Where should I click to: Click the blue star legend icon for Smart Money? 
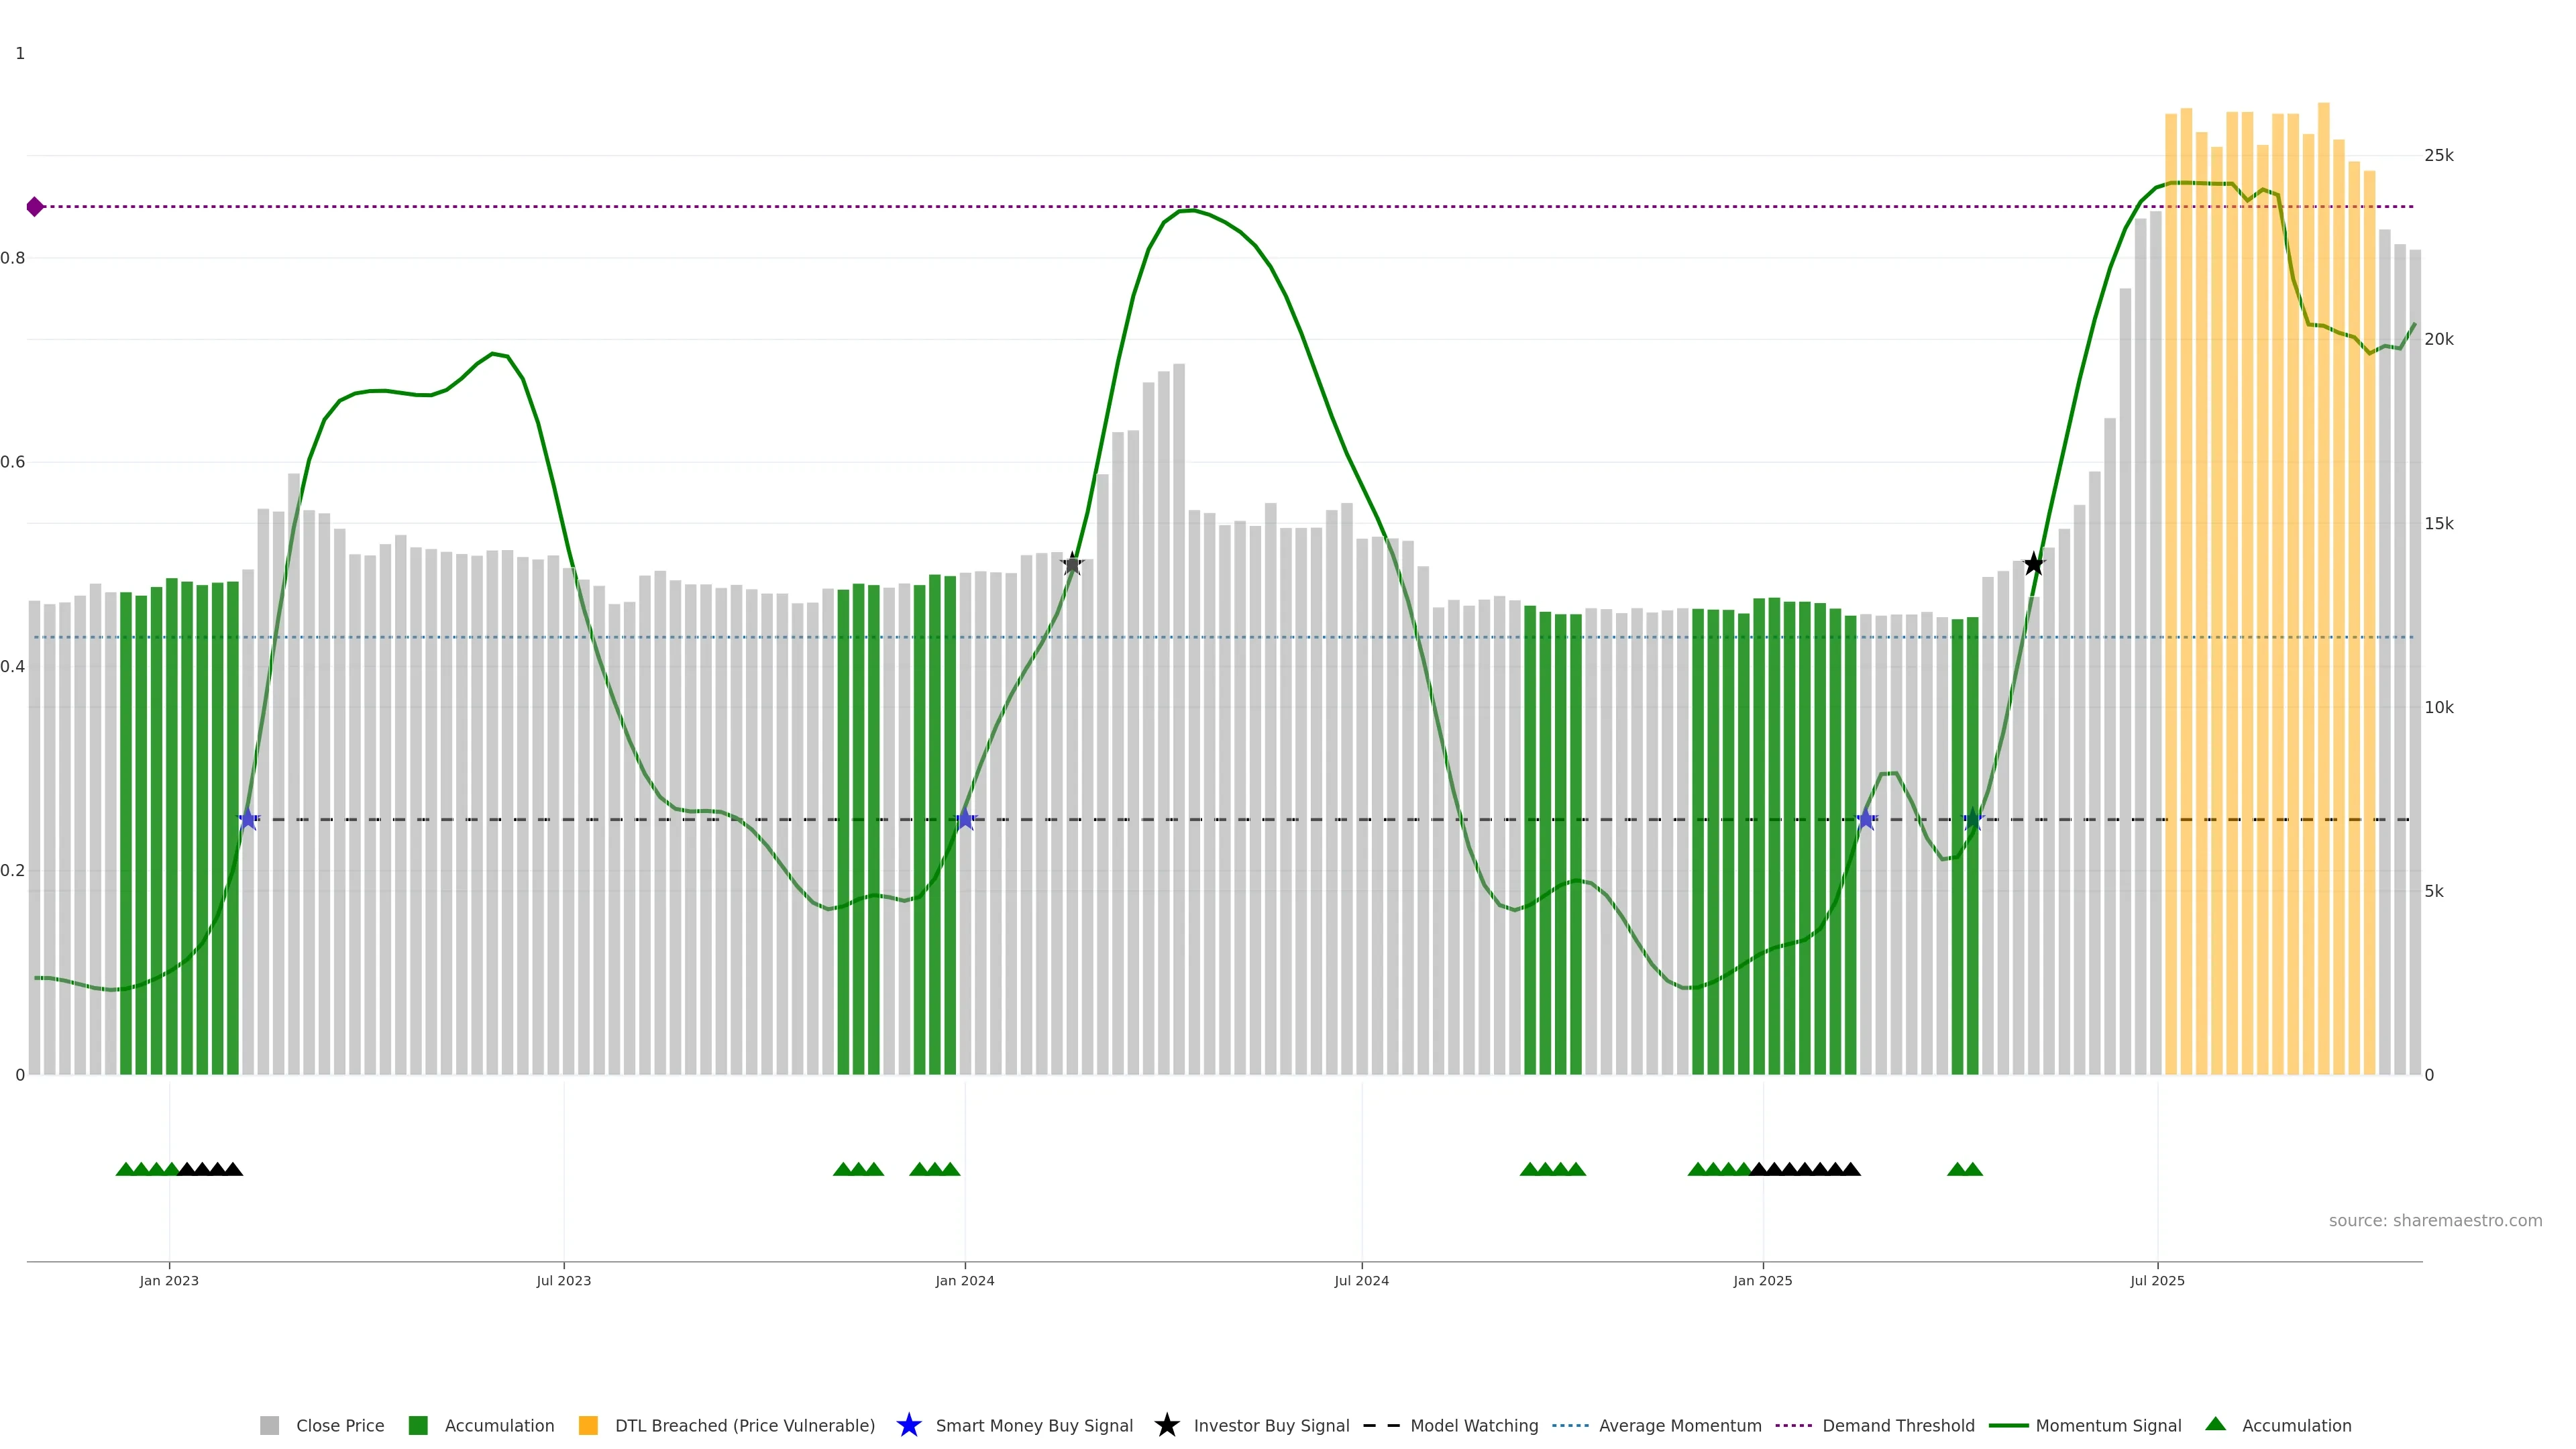coord(908,1425)
